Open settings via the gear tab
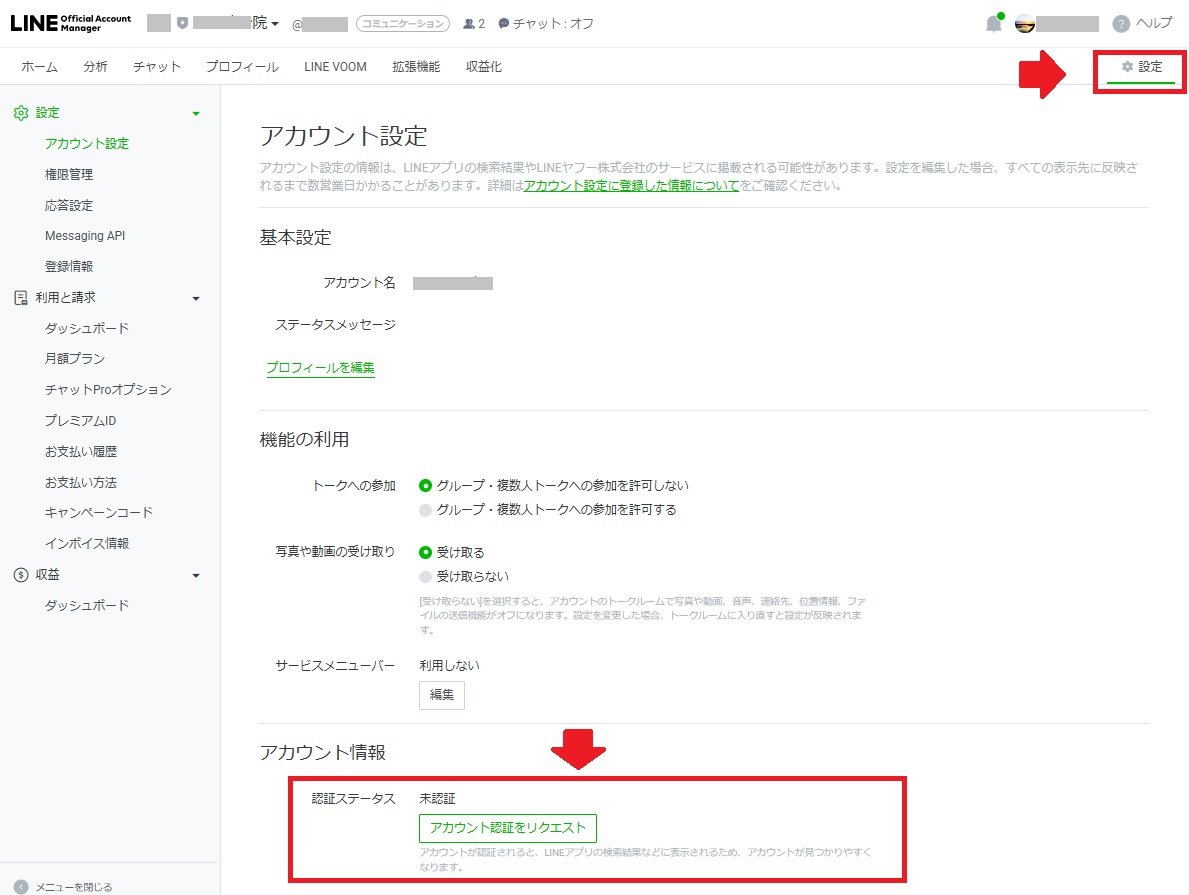Image resolution: width=1189 pixels, height=895 pixels. tap(1141, 67)
